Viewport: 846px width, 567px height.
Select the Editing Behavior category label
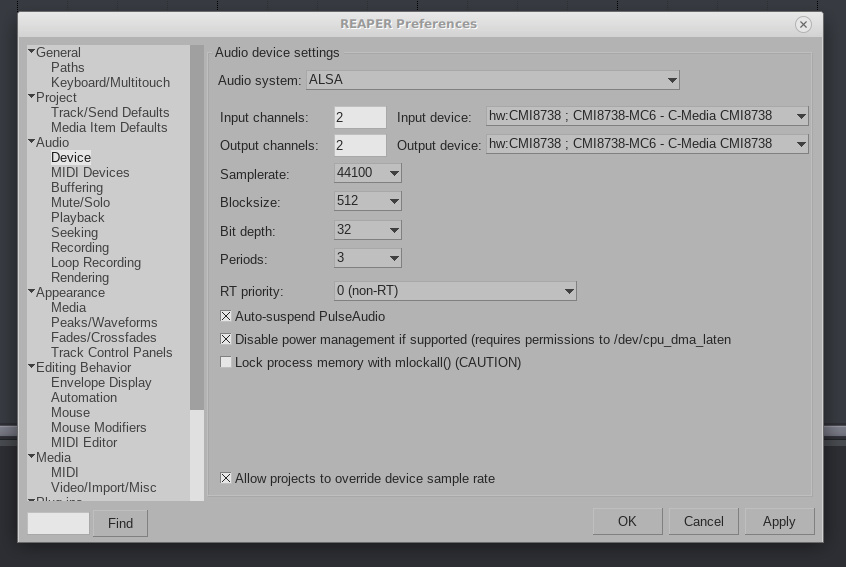tap(84, 367)
